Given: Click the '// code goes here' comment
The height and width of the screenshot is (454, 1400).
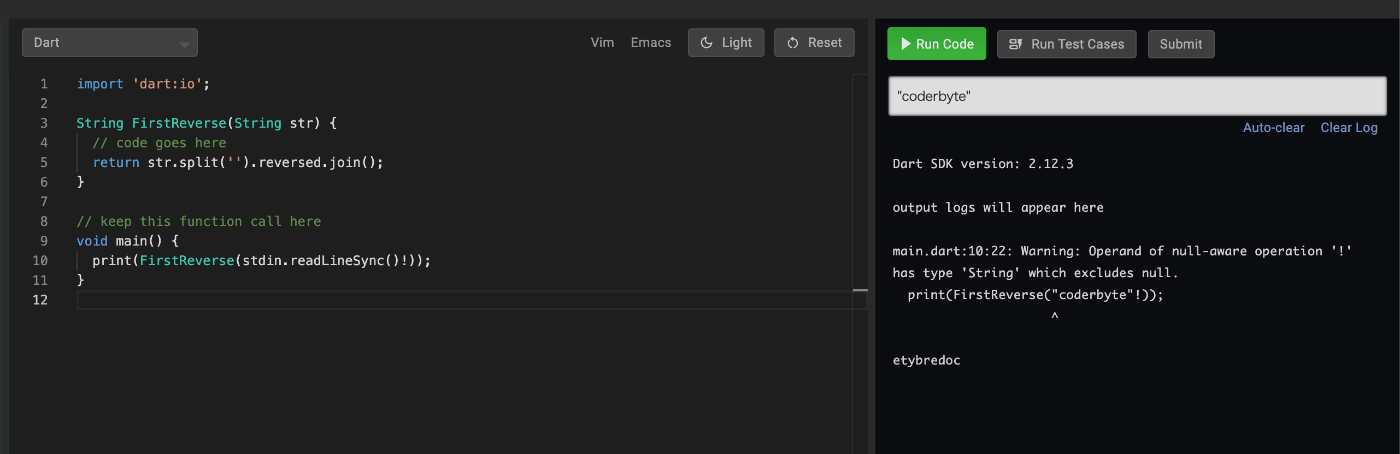Looking at the screenshot, I should click(159, 143).
